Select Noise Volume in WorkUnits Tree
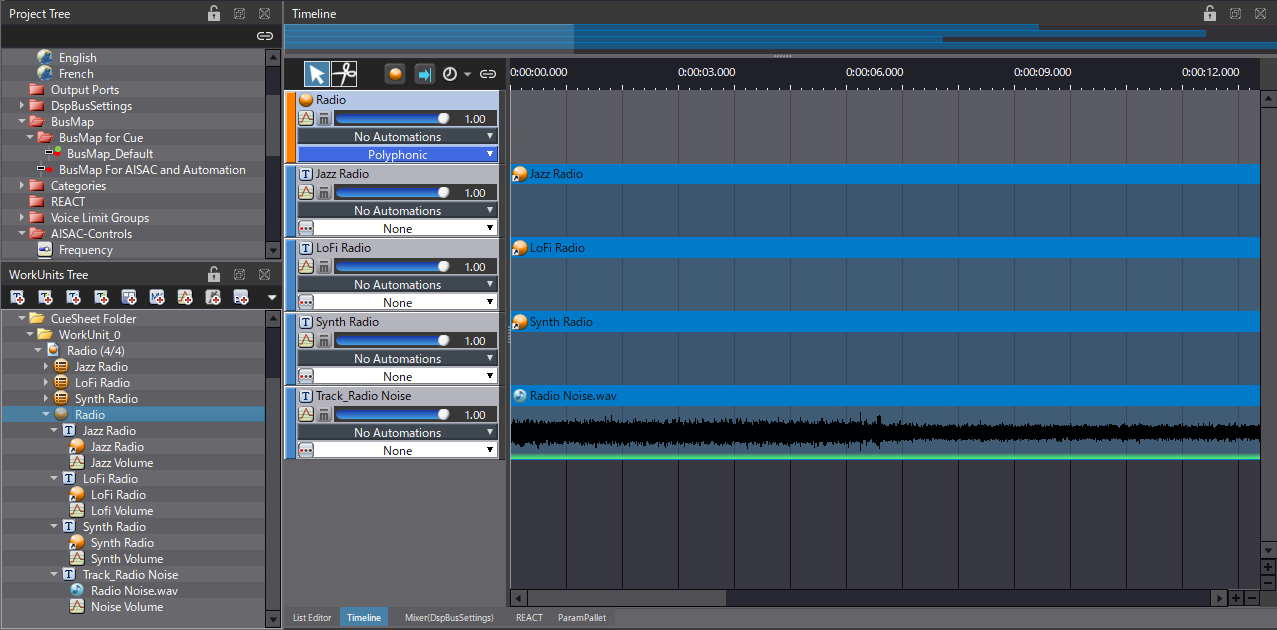Image resolution: width=1277 pixels, height=630 pixels. click(x=127, y=607)
